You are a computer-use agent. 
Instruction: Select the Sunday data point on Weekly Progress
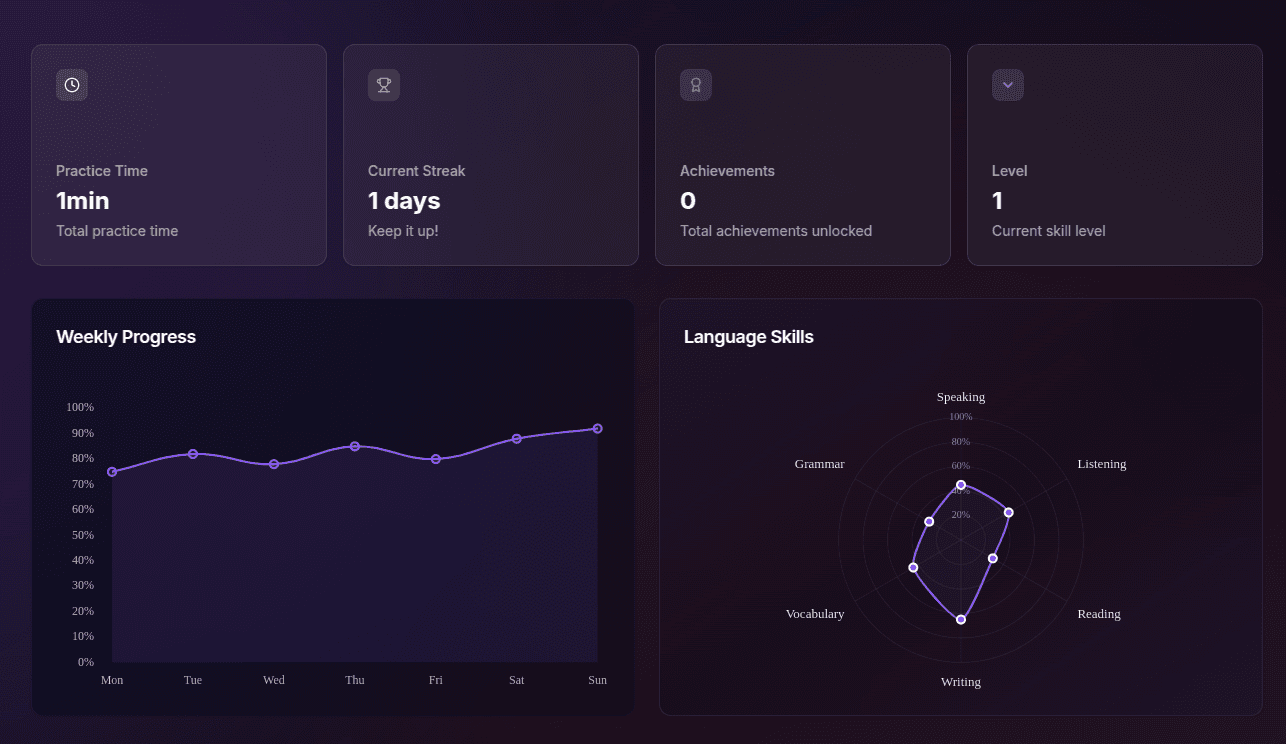pos(597,428)
